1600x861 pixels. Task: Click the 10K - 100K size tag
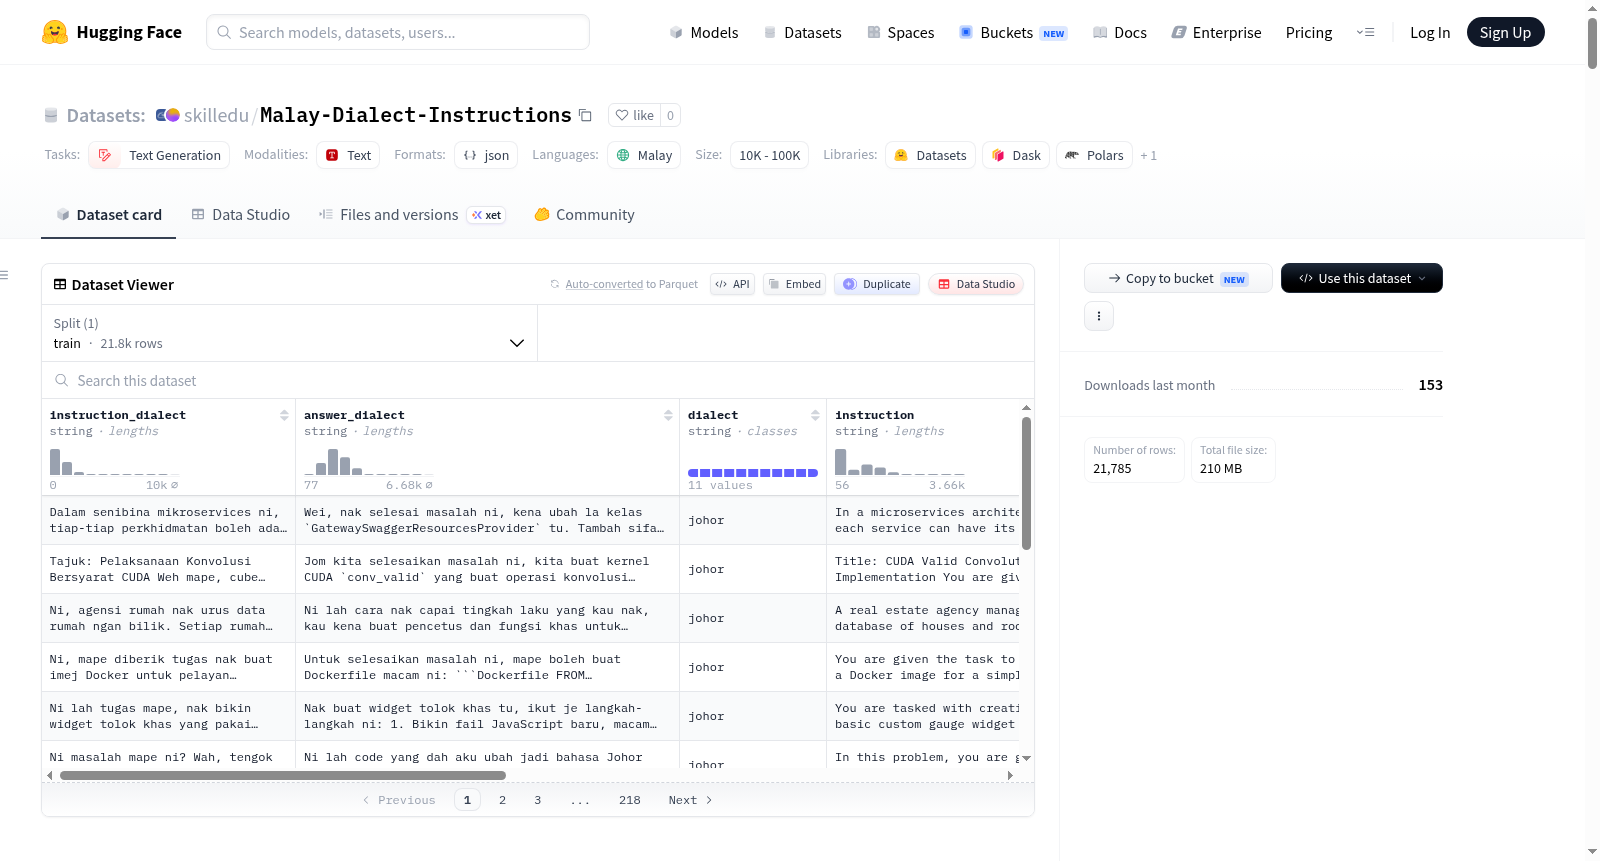click(x=769, y=155)
